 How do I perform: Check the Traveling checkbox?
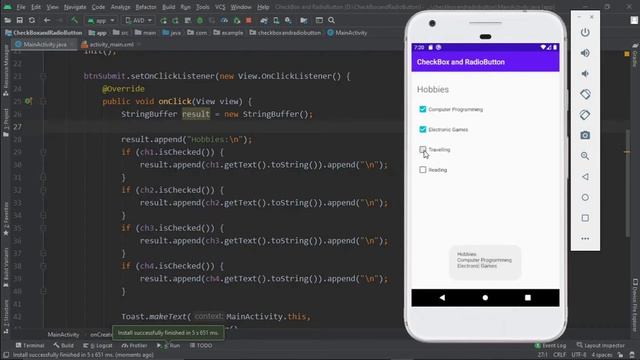click(x=422, y=149)
